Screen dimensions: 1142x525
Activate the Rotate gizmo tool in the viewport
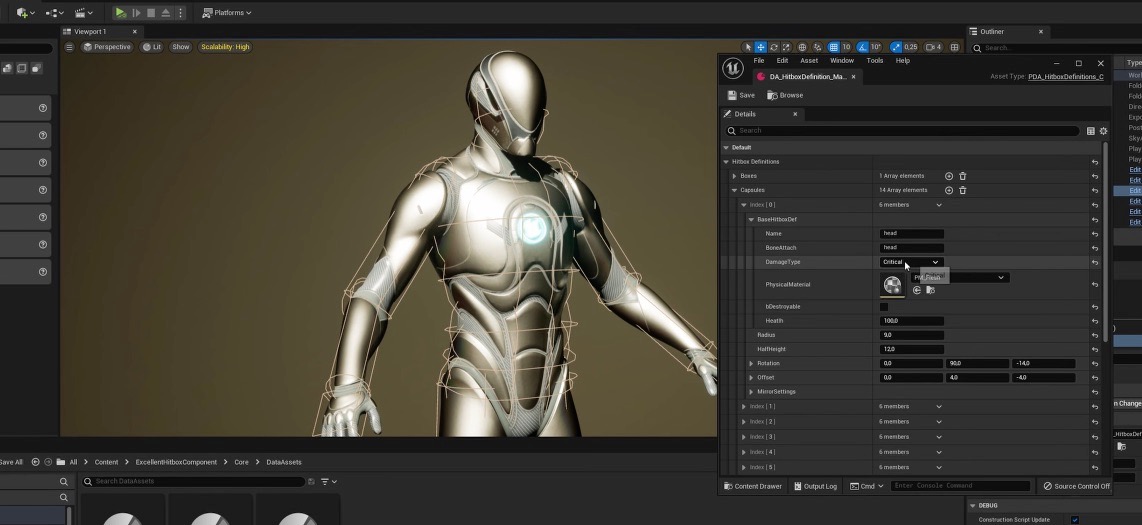click(x=773, y=47)
